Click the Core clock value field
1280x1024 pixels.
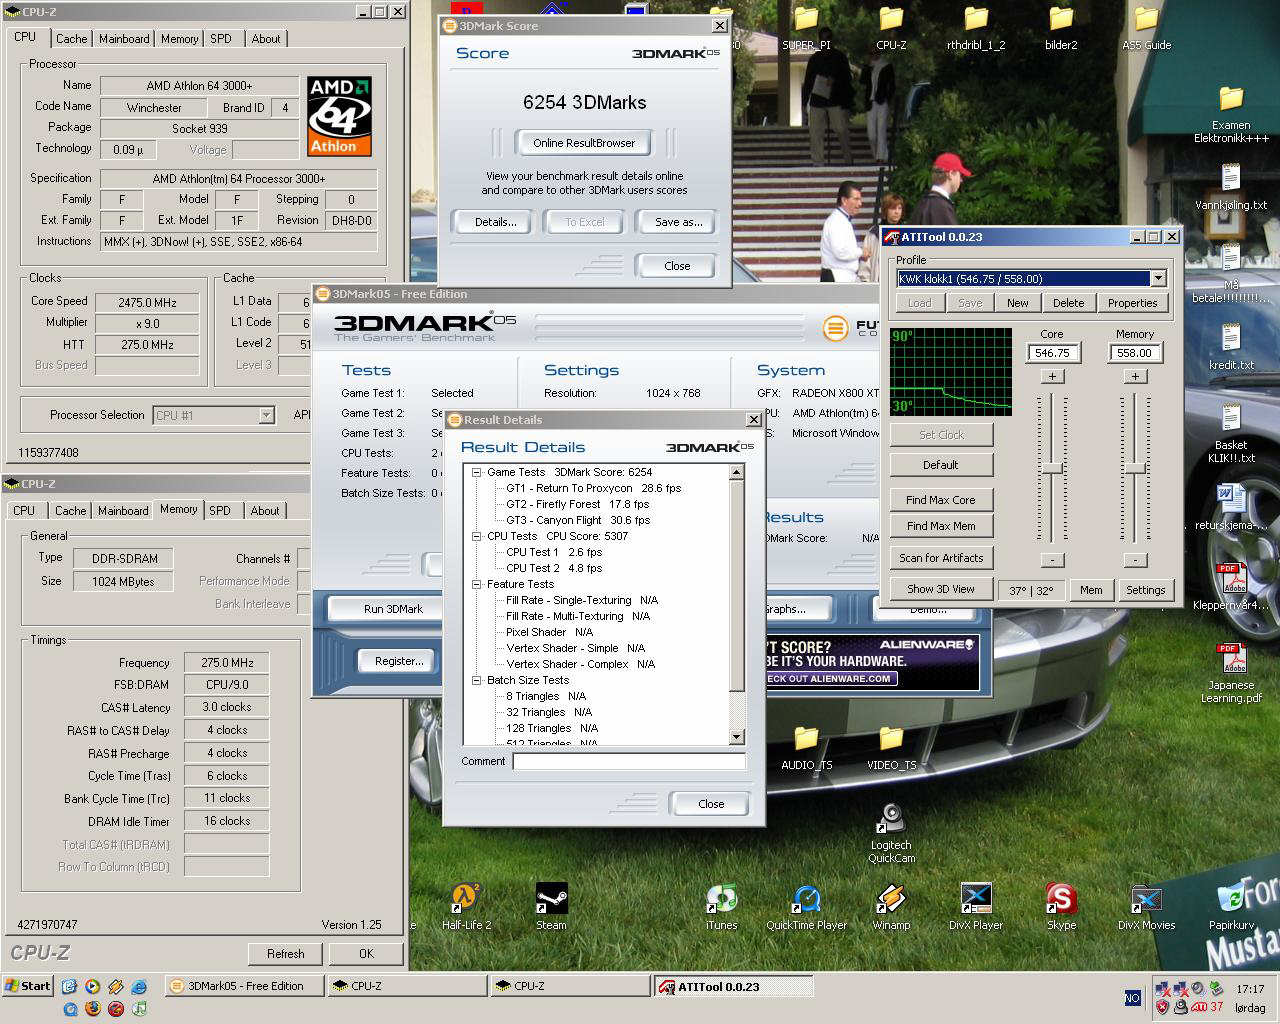coord(1052,353)
